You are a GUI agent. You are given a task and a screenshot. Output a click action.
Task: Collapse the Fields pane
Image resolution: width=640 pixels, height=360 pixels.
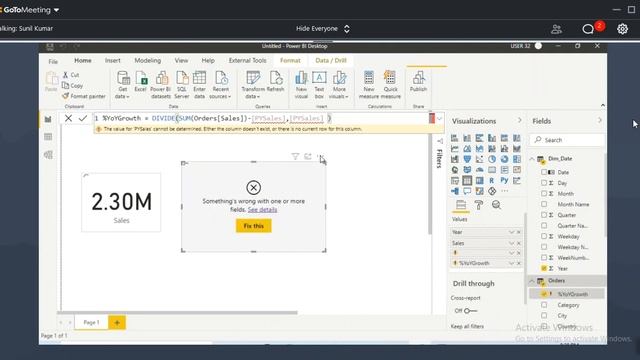tap(600, 120)
